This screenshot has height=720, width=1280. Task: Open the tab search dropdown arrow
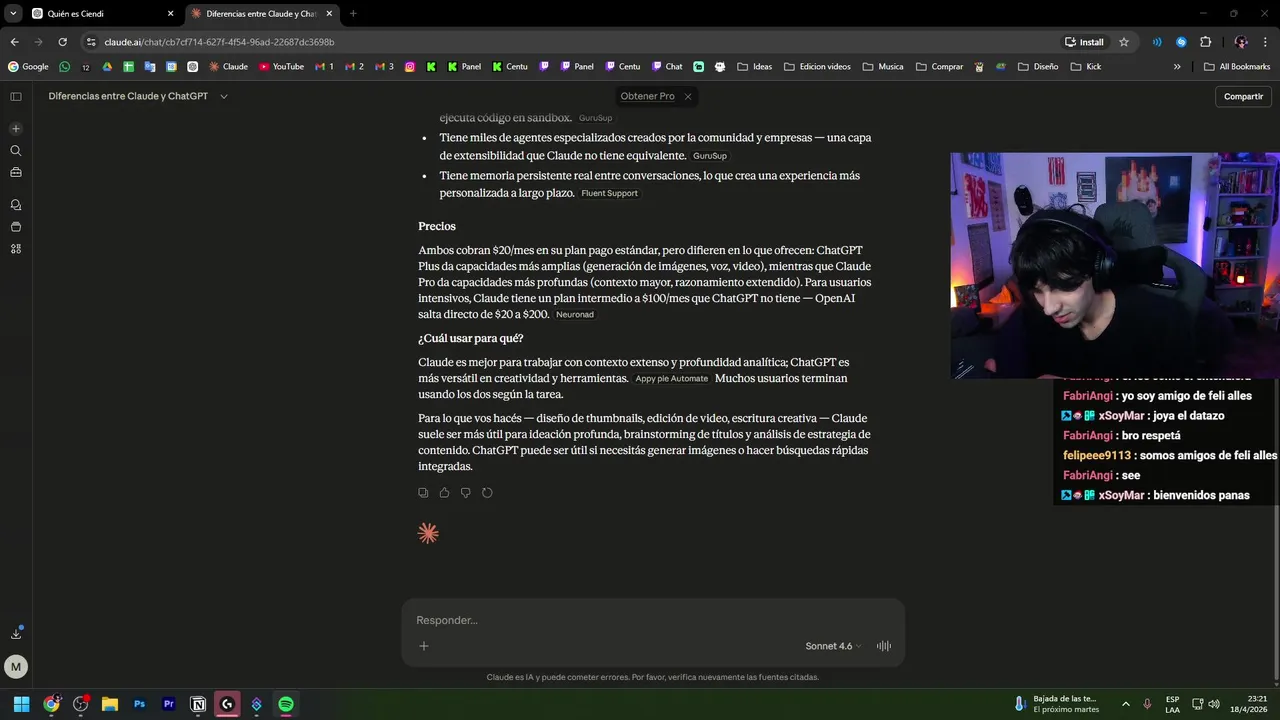point(13,14)
